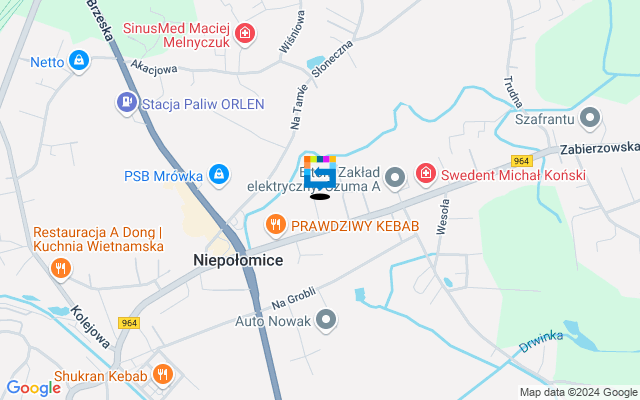Click the 964 road badge near Kolejowa

129,323
